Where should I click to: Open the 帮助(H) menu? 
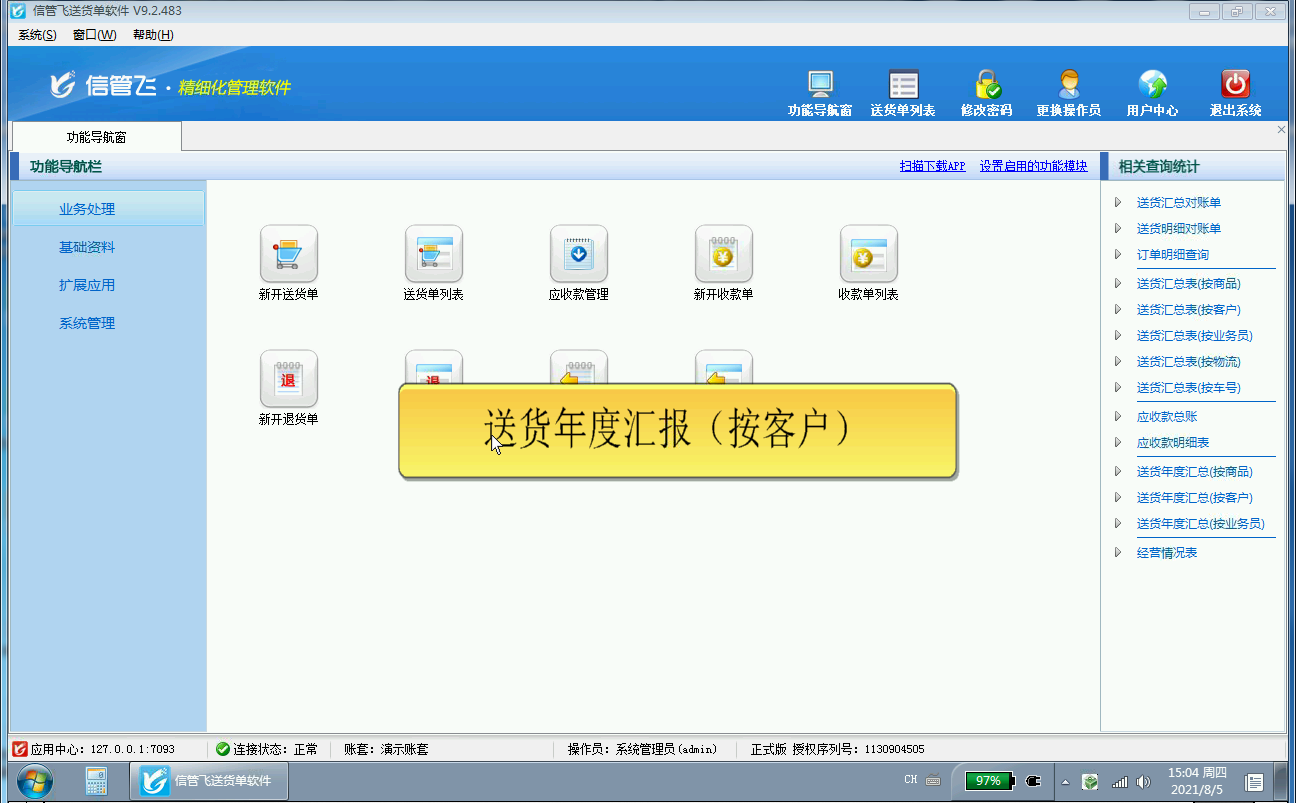pyautogui.click(x=152, y=35)
